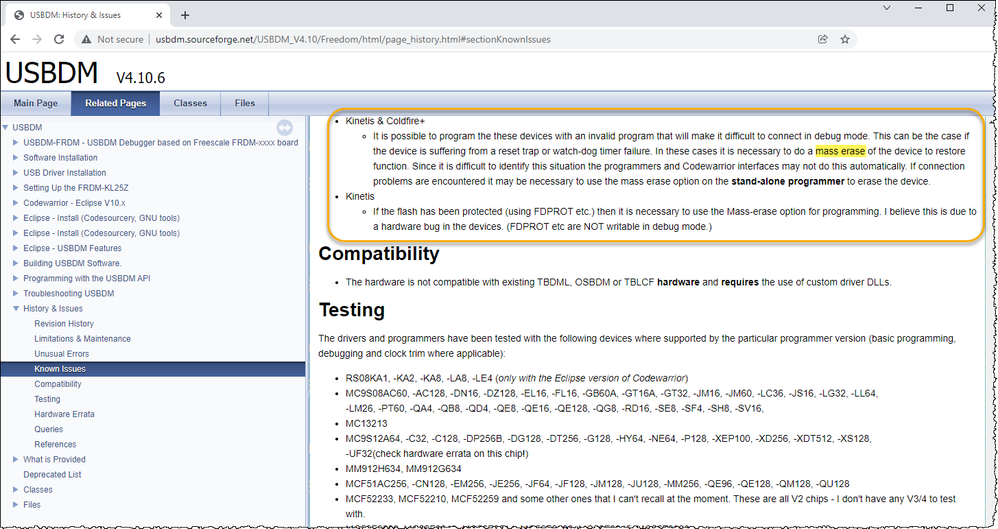Open USBDM-FRDM Debugger page link
This screenshot has height=529, width=998.
(160, 143)
